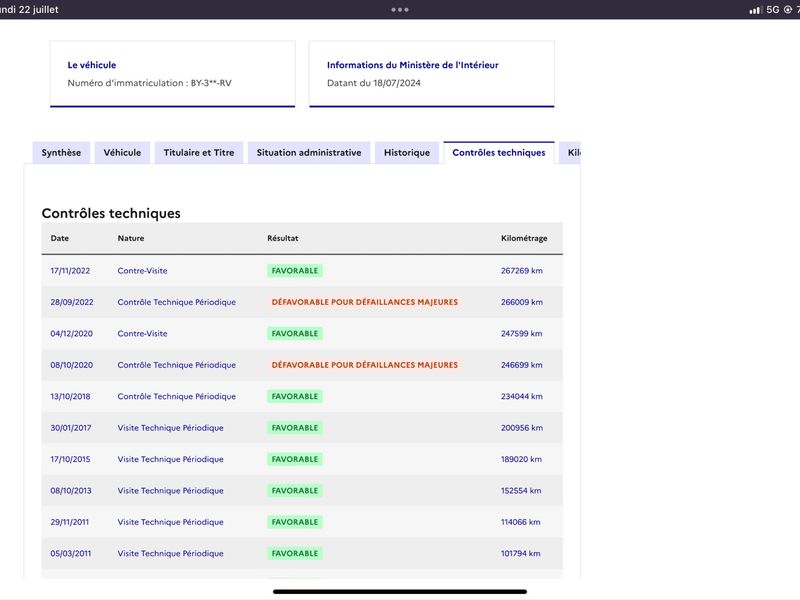The image size is (800, 600).
Task: Select the date 08/10/2020
Action: click(71, 365)
